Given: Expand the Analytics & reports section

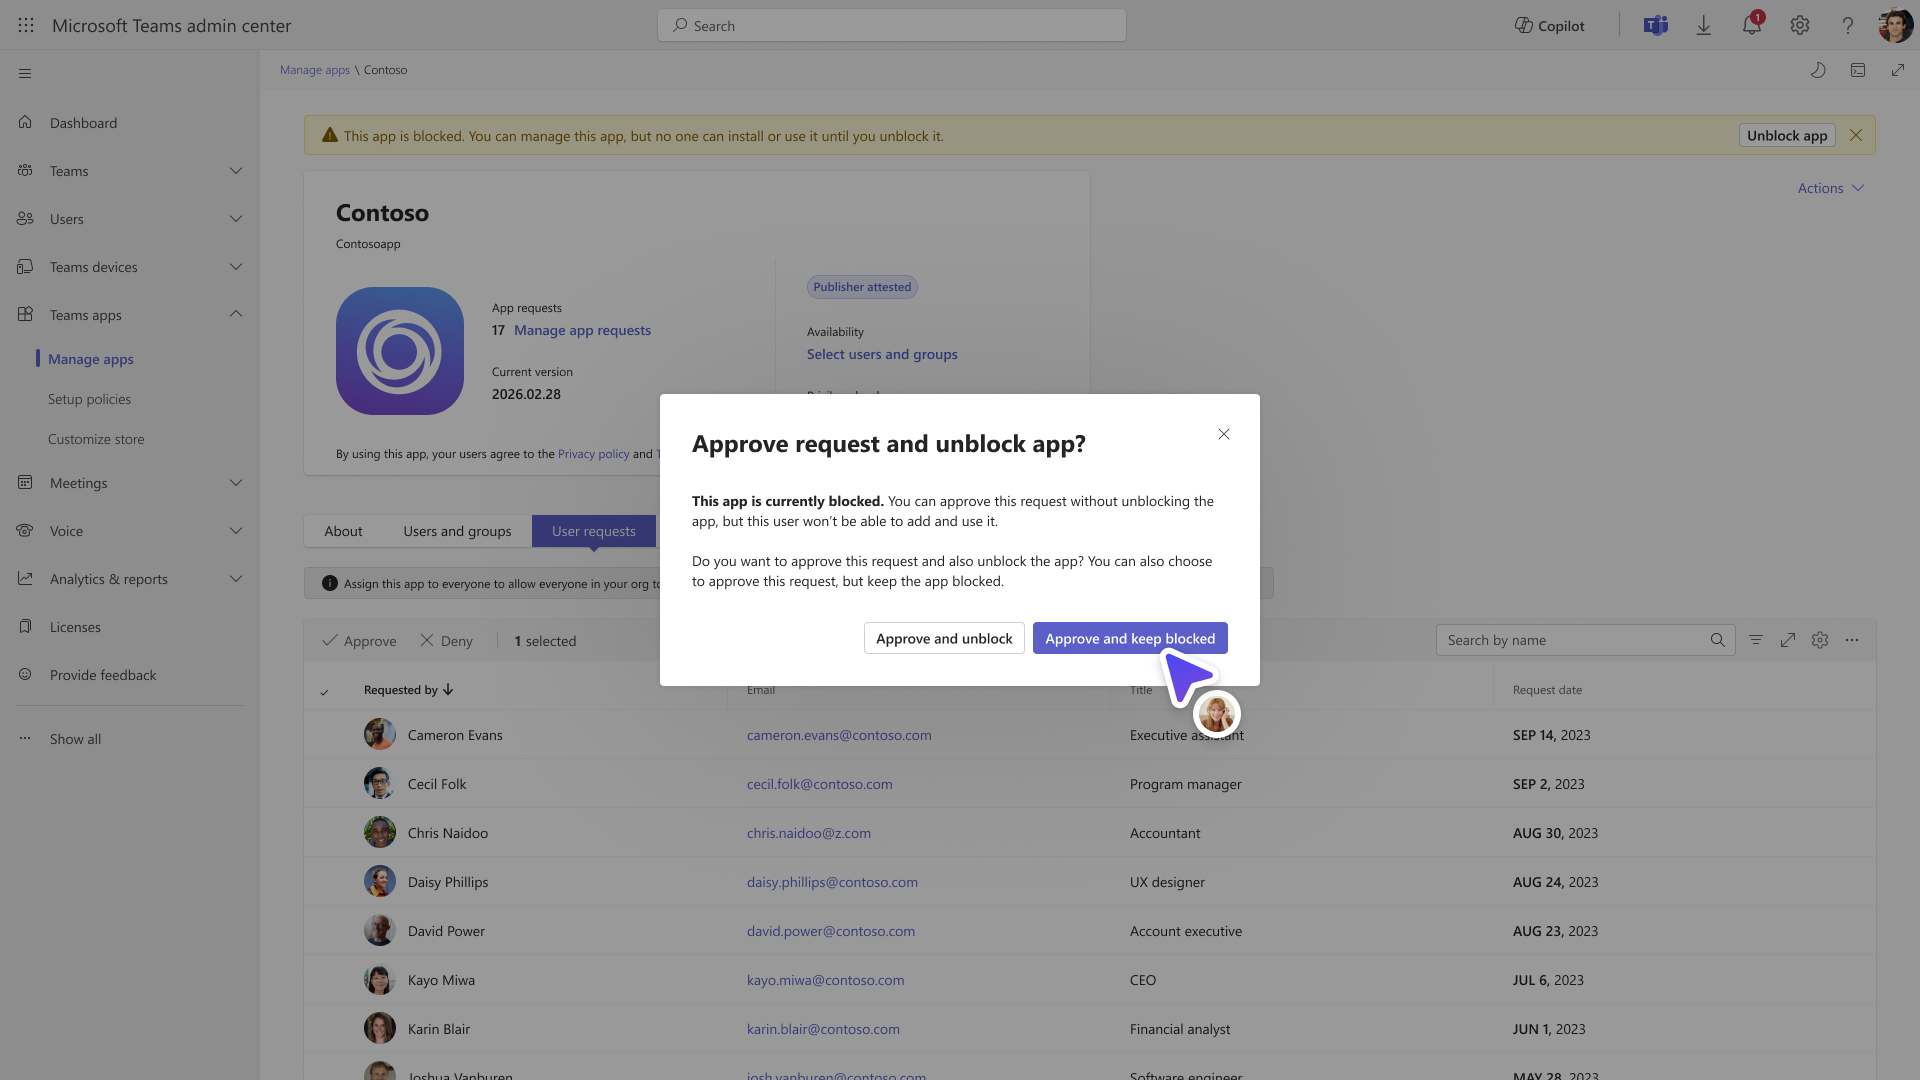Looking at the screenshot, I should click(236, 579).
